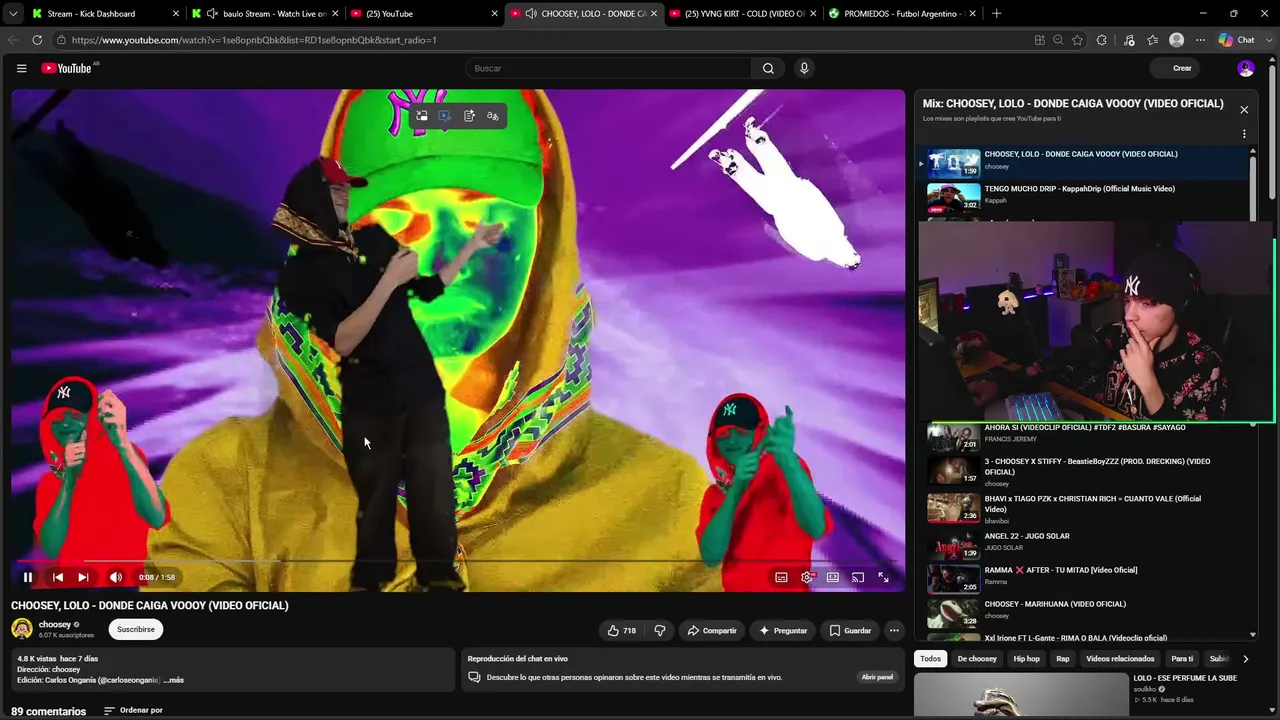The height and width of the screenshot is (720, 1280).
Task: Close the Mix playlist panel
Action: 1244,110
